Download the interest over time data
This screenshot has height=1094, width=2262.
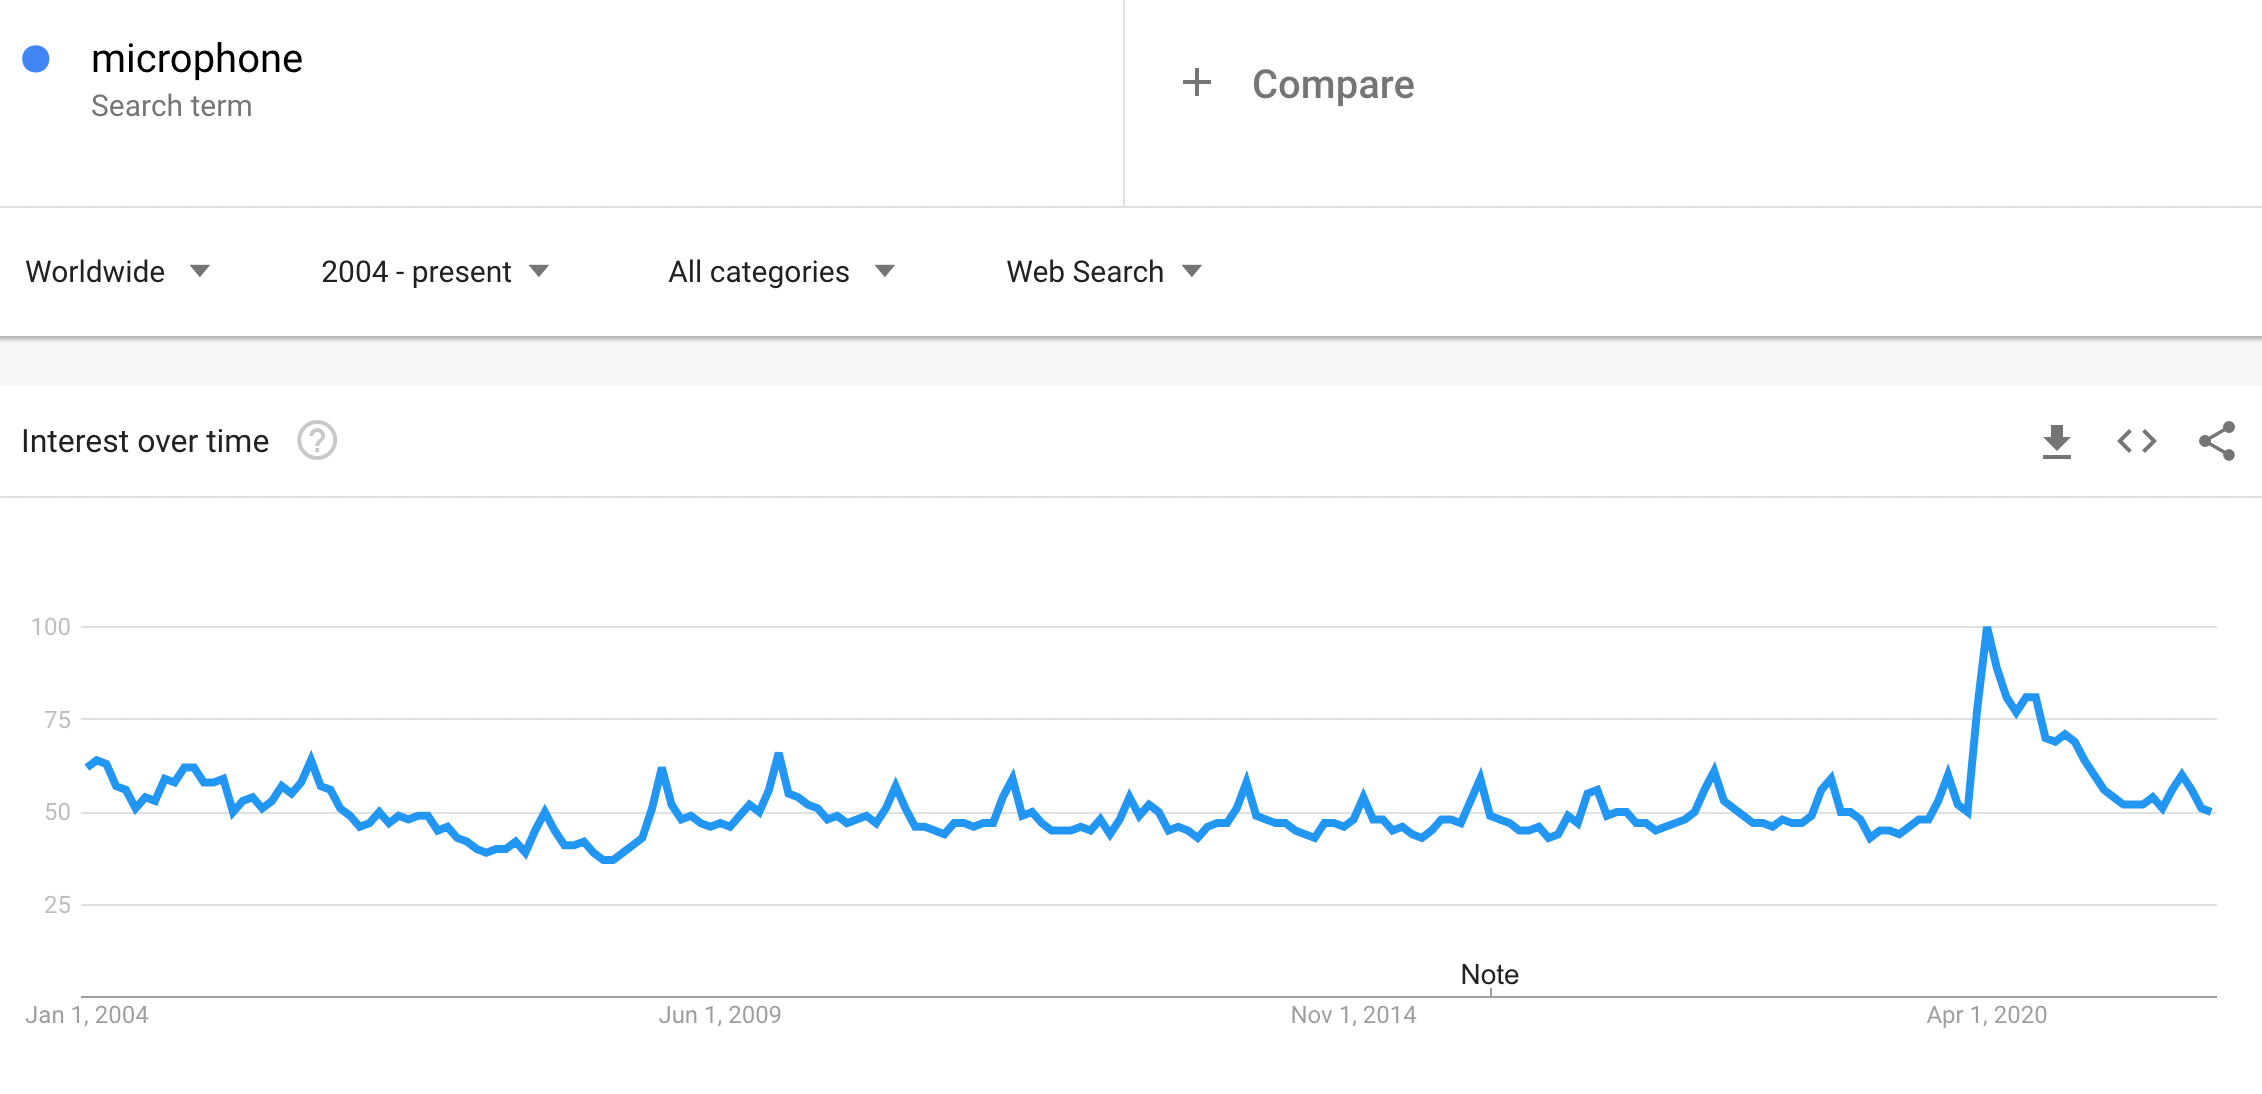coord(2056,441)
